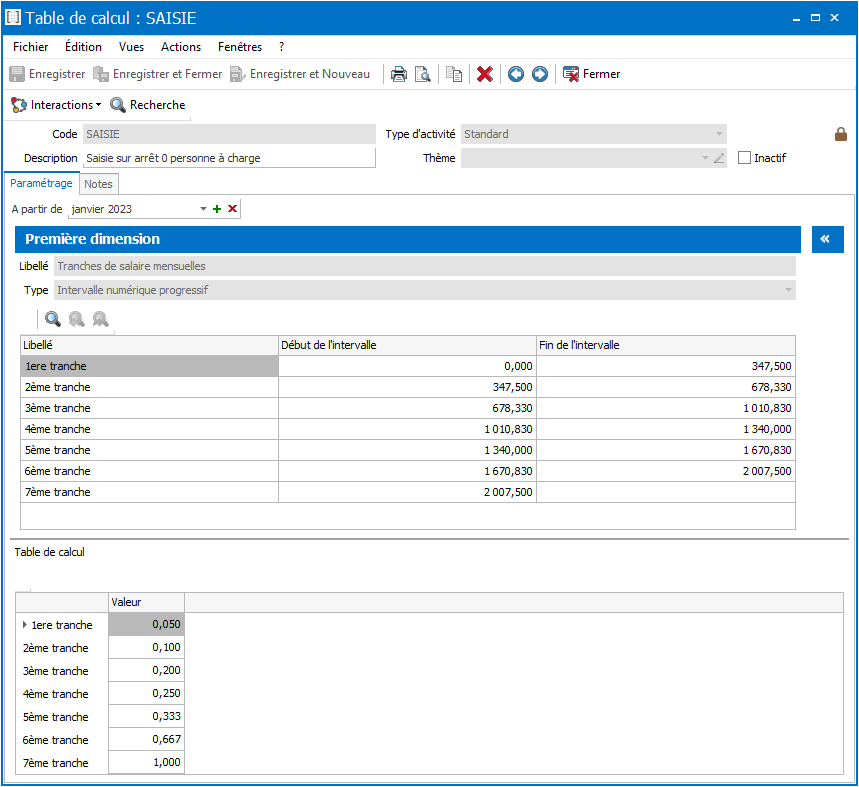Click the Libellé column header

[x=150, y=345]
